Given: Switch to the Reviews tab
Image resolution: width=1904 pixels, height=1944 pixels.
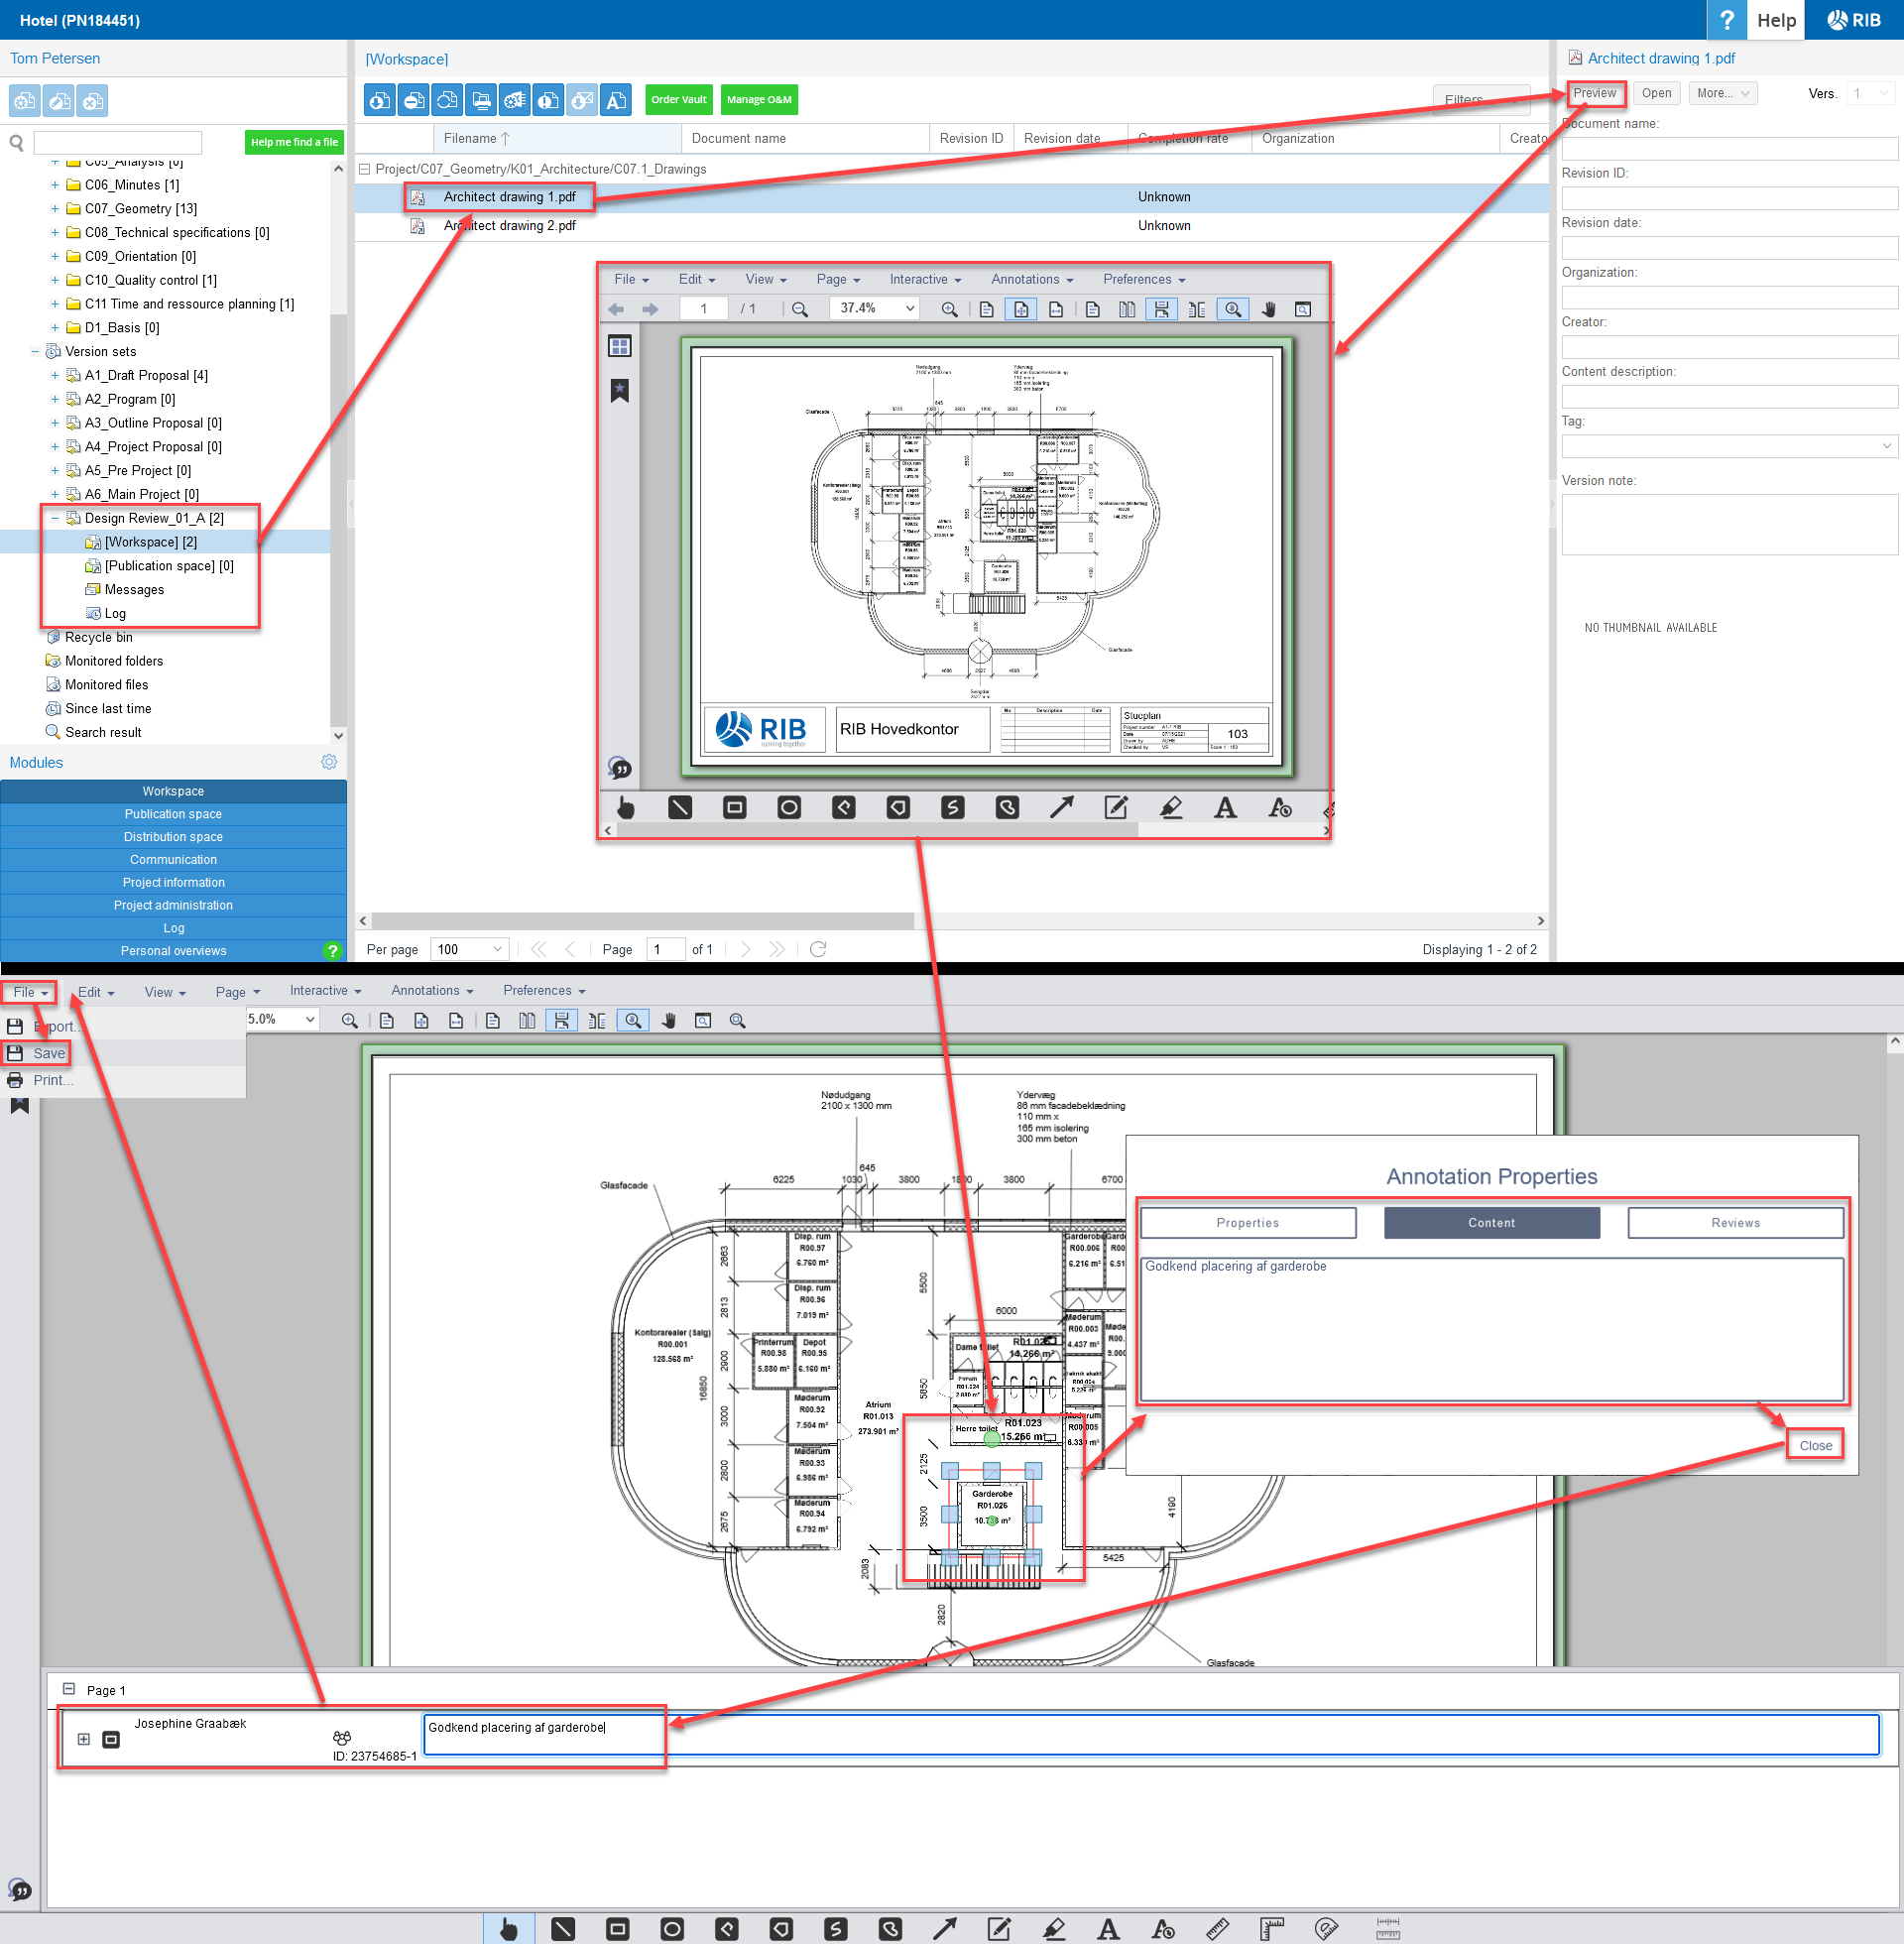Looking at the screenshot, I should tap(1734, 1222).
